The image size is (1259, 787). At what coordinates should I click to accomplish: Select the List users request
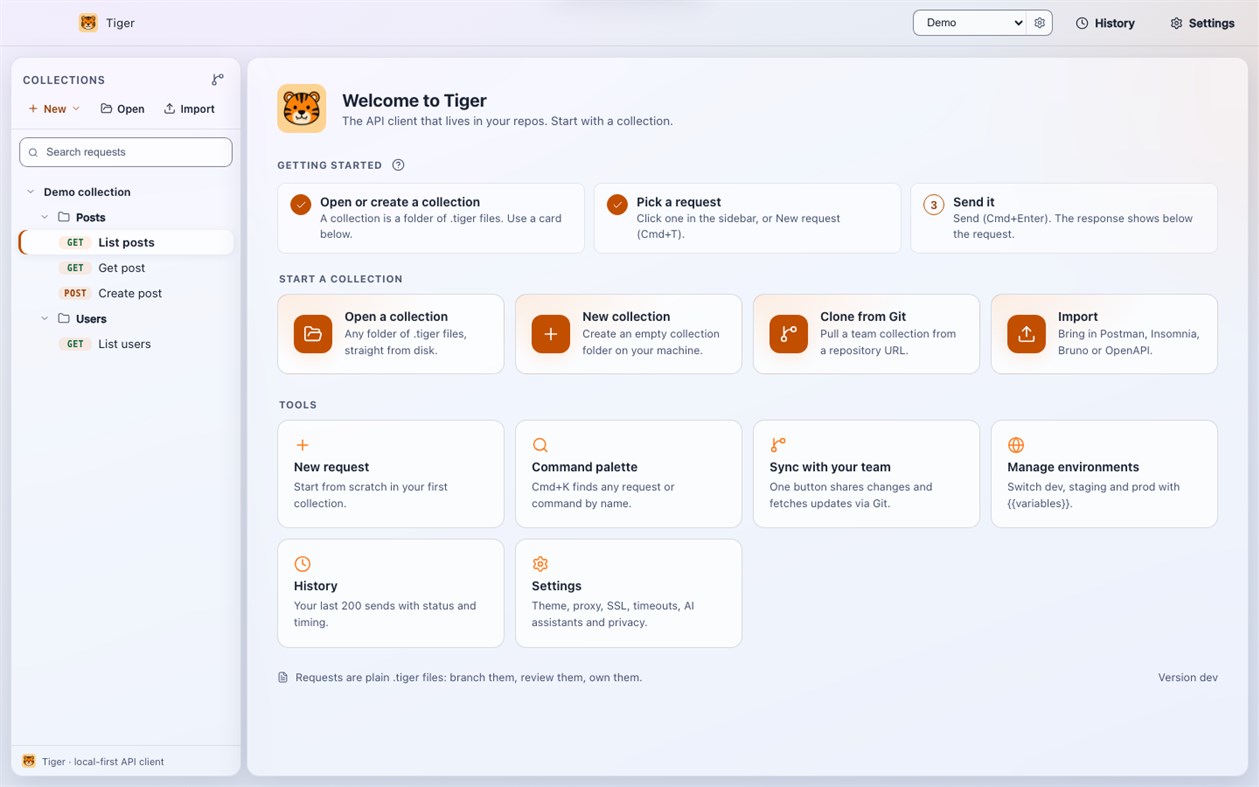126,344
